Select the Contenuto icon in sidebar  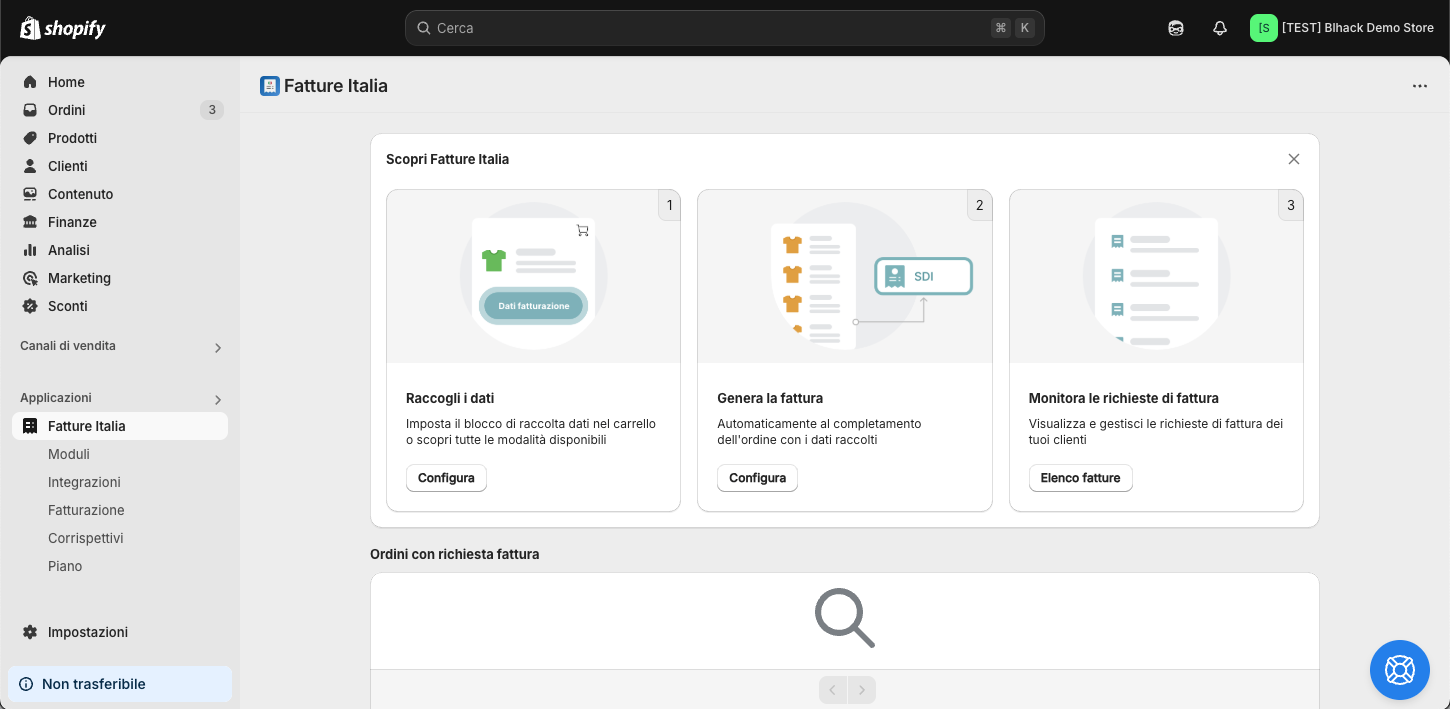[x=30, y=194]
